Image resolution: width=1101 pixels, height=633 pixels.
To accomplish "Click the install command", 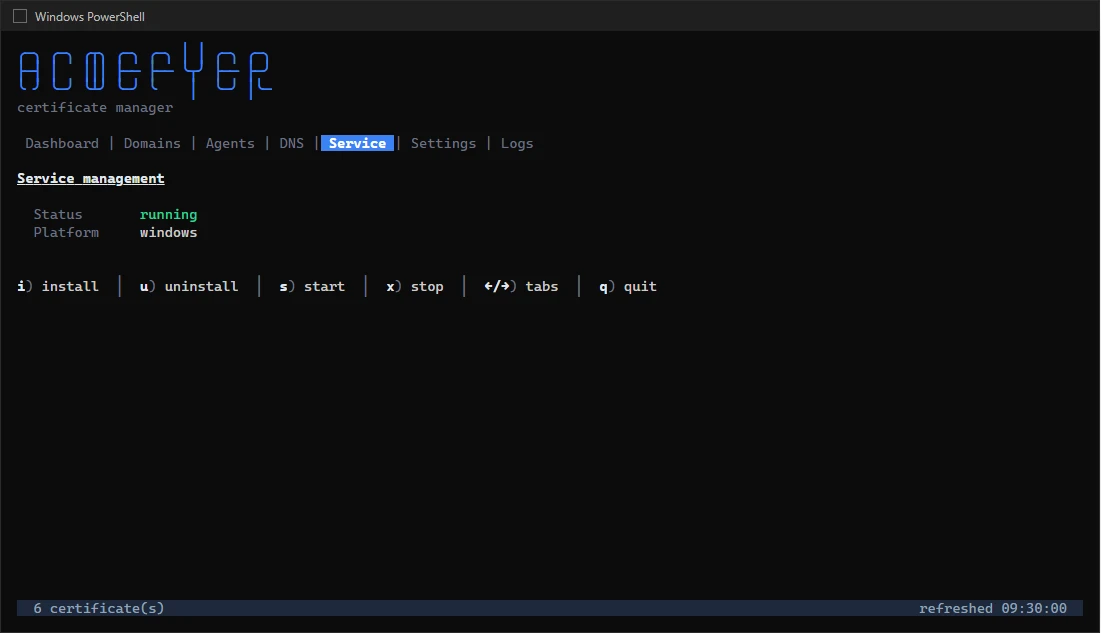I will pyautogui.click(x=58, y=287).
